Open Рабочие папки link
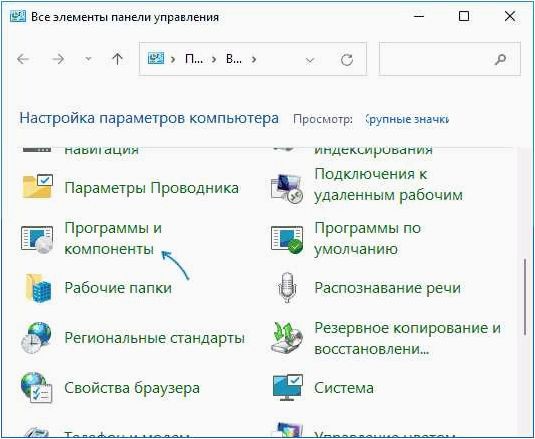Viewport: 535px width, 439px height. click(x=118, y=288)
